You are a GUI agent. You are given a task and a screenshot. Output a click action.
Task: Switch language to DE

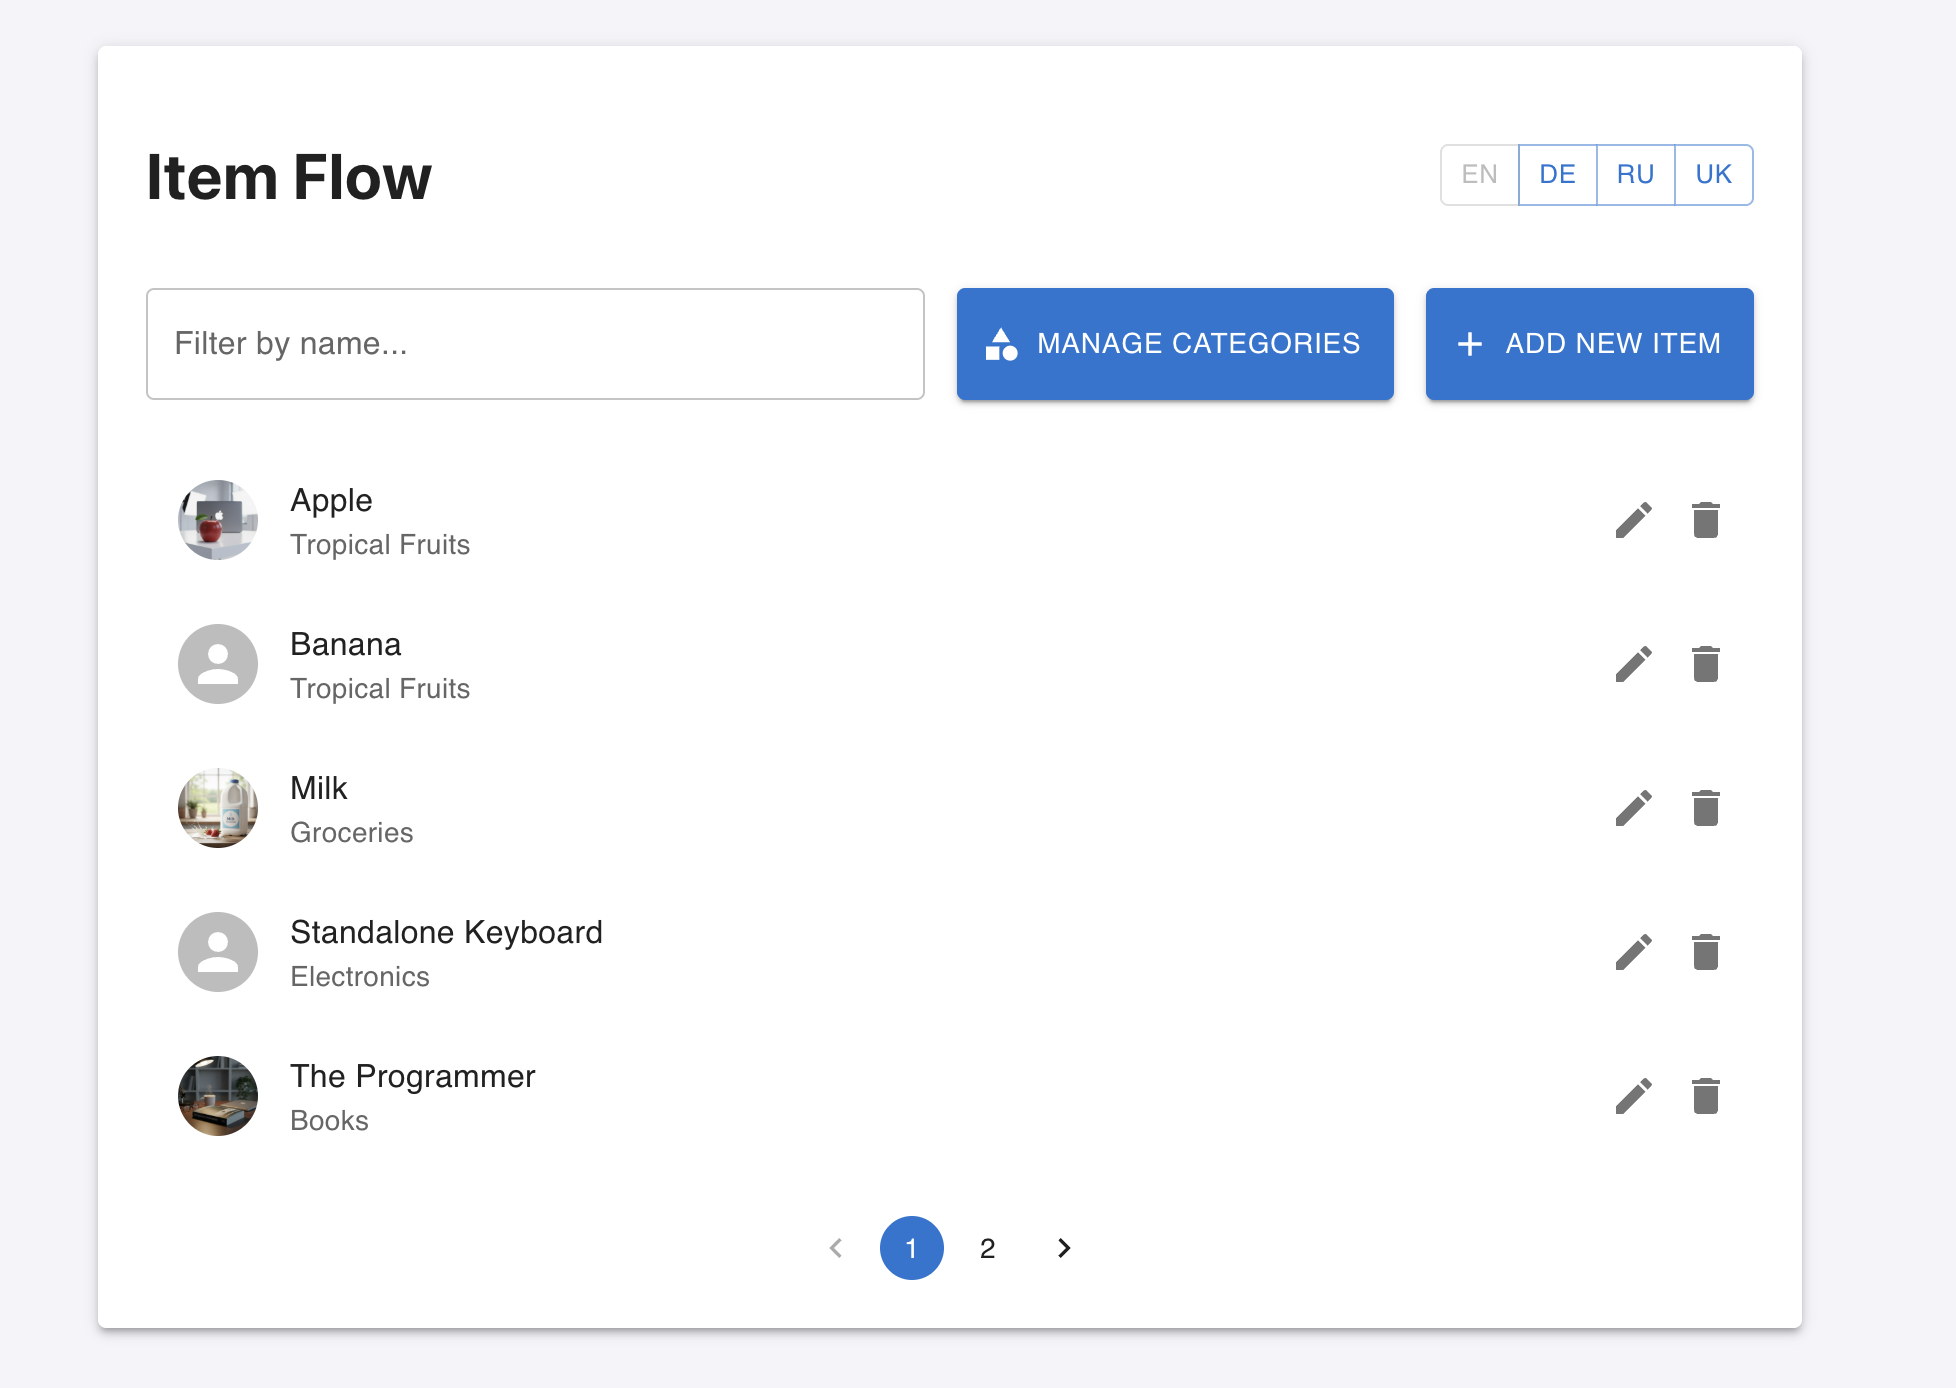tap(1557, 175)
